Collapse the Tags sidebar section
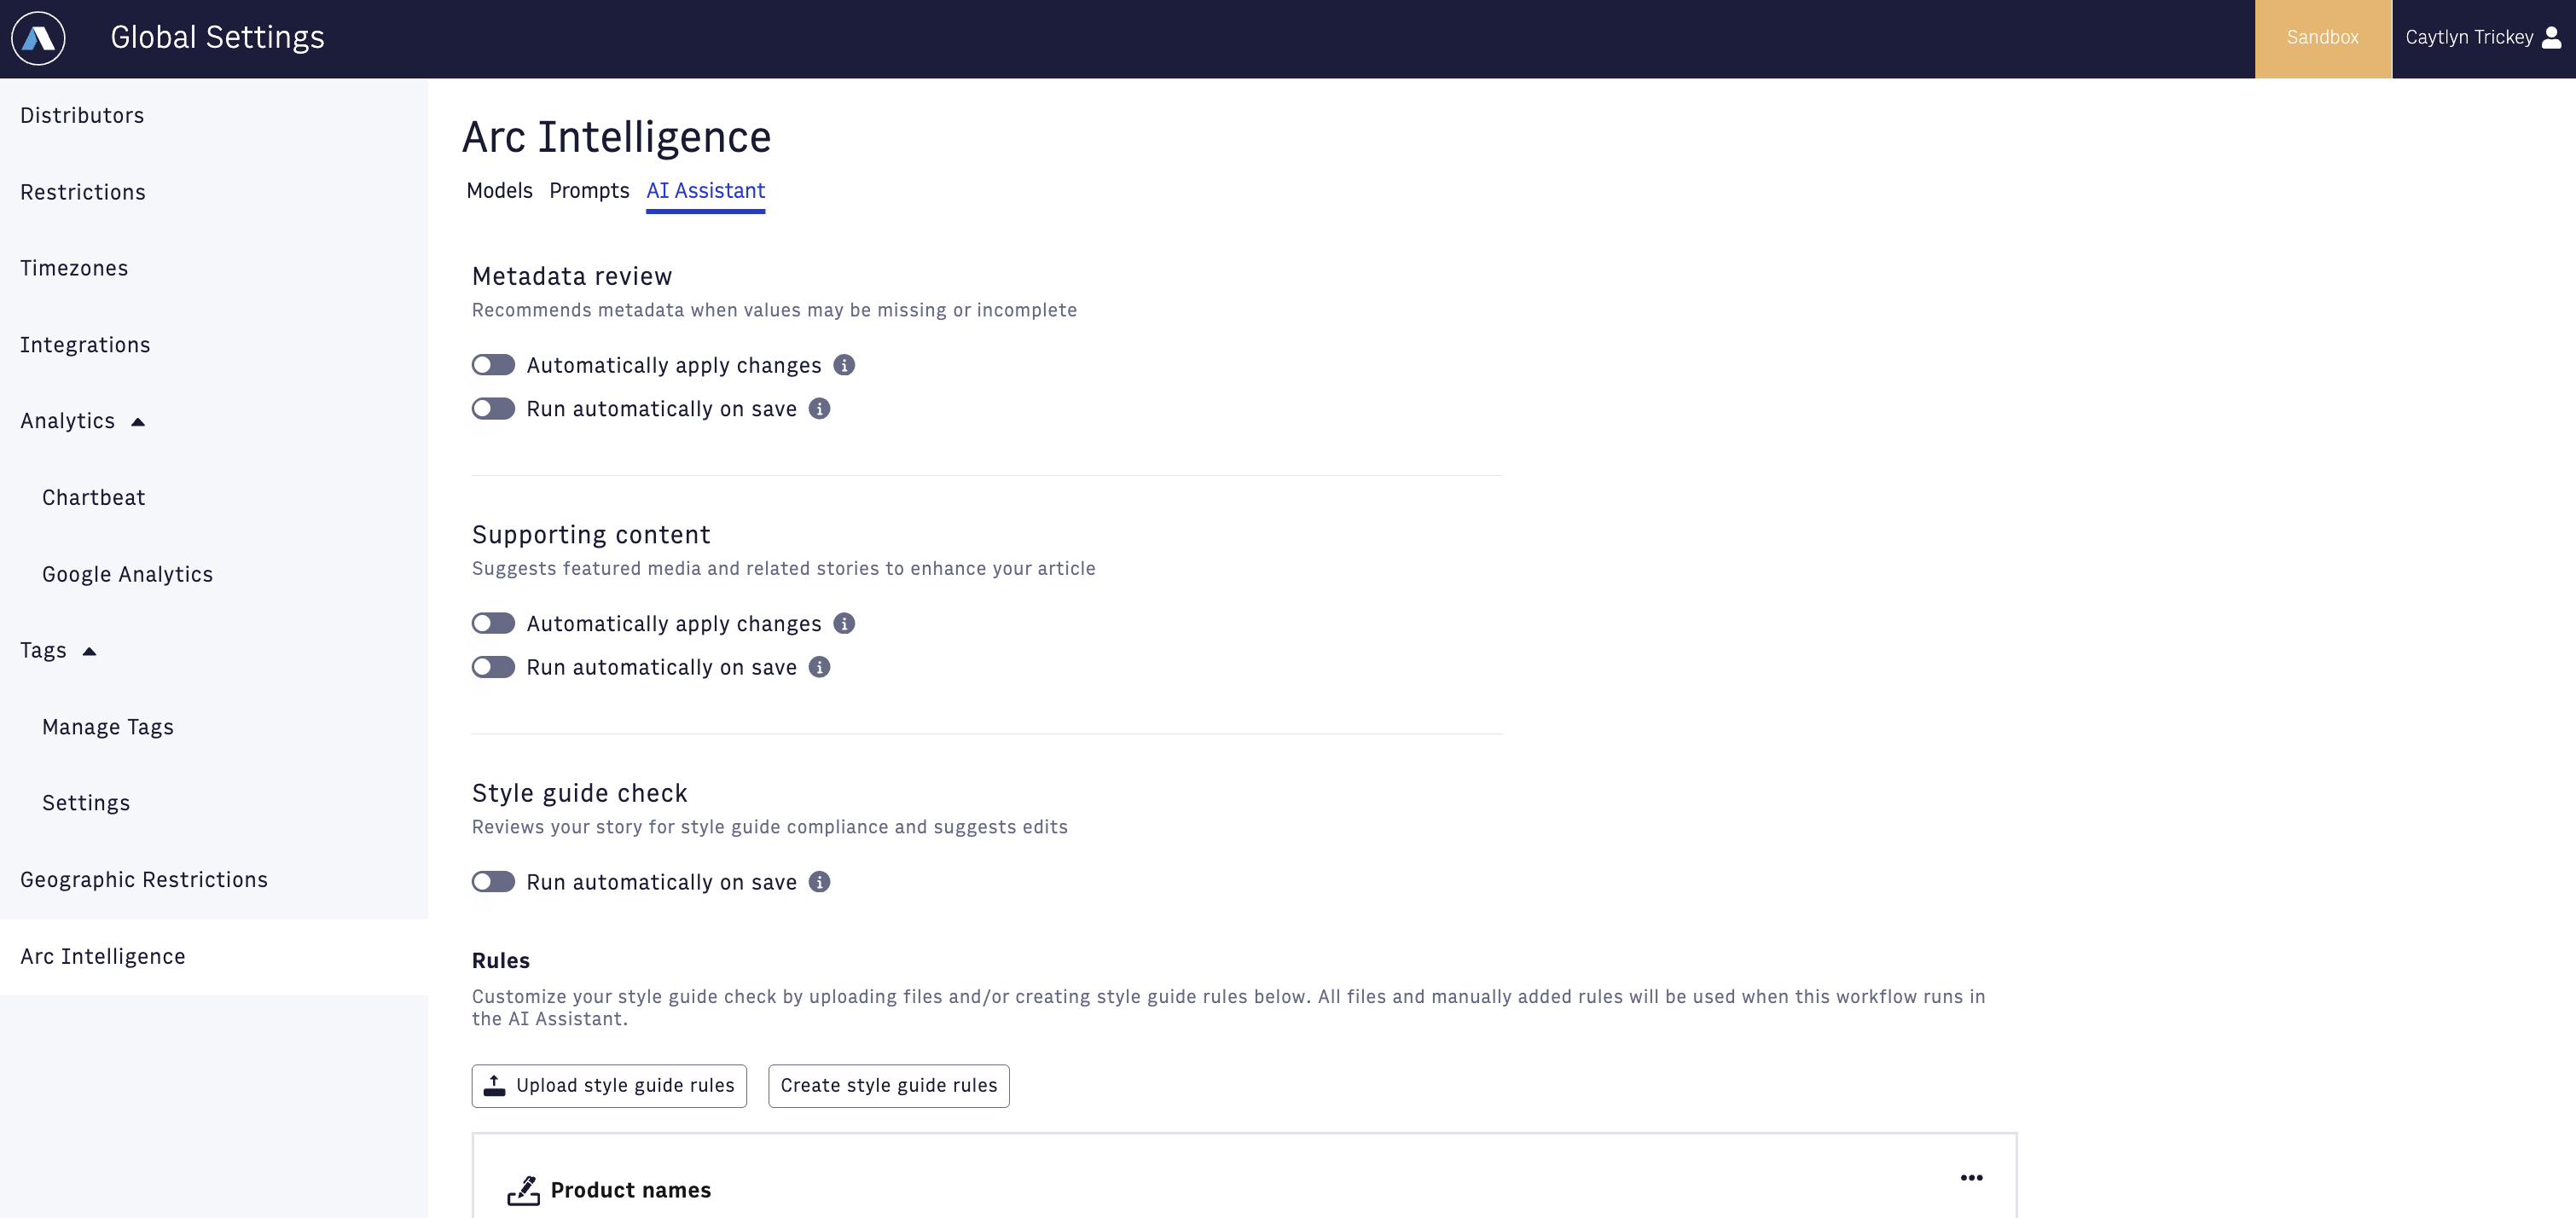 pos(89,651)
